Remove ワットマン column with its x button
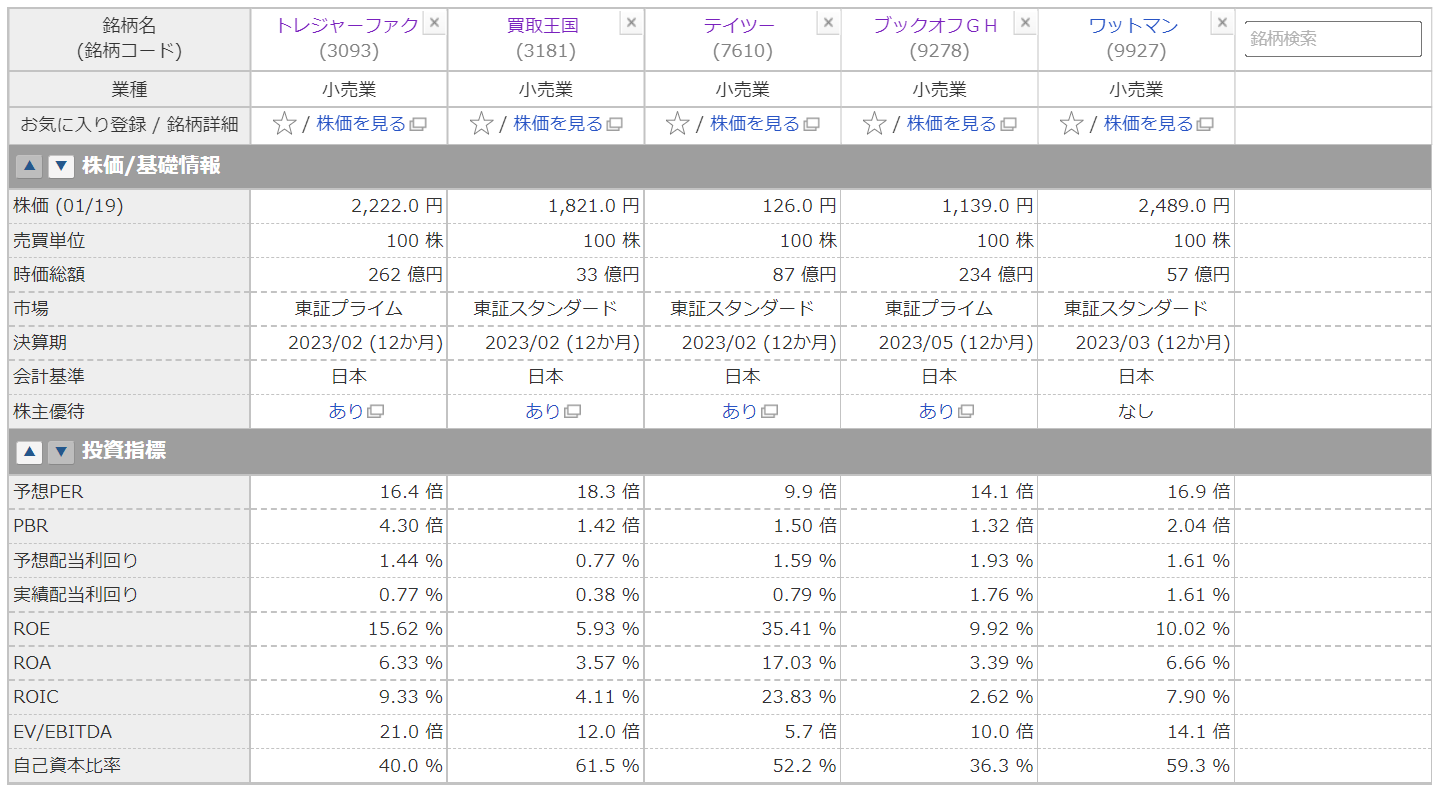Image resolution: width=1440 pixels, height=790 pixels. [1222, 23]
